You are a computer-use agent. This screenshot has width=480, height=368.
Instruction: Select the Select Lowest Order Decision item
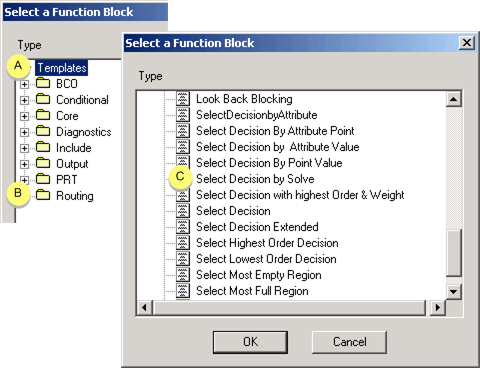(266, 259)
